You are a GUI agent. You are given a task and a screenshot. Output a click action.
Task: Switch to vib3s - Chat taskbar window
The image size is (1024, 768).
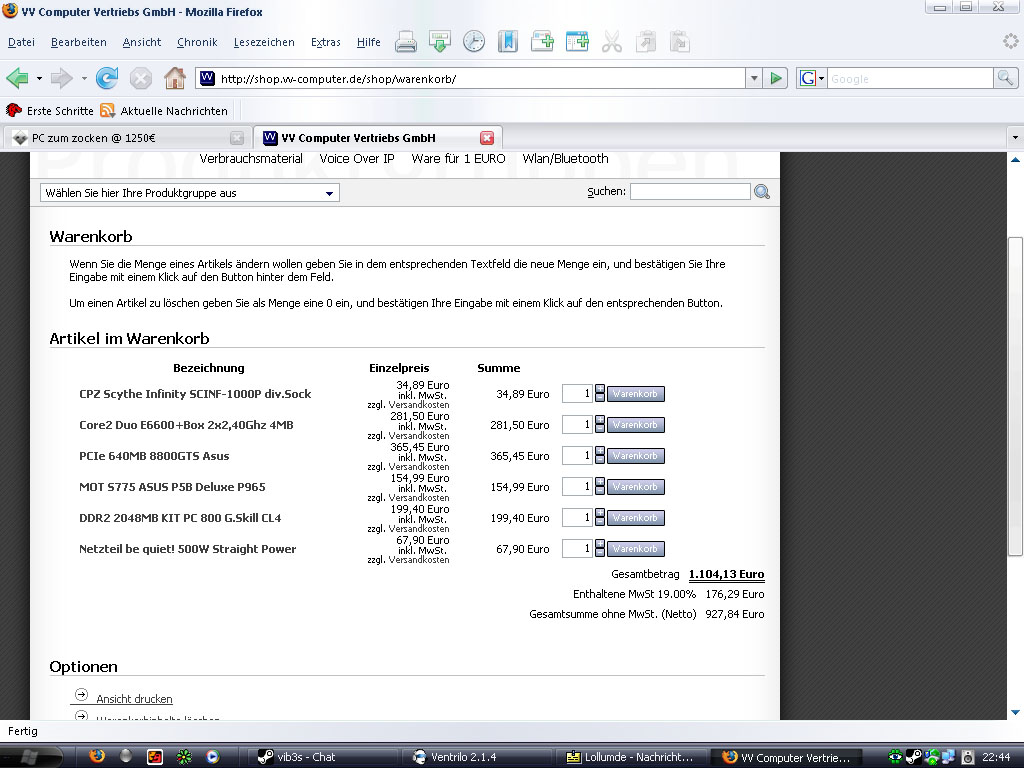pyautogui.click(x=323, y=757)
